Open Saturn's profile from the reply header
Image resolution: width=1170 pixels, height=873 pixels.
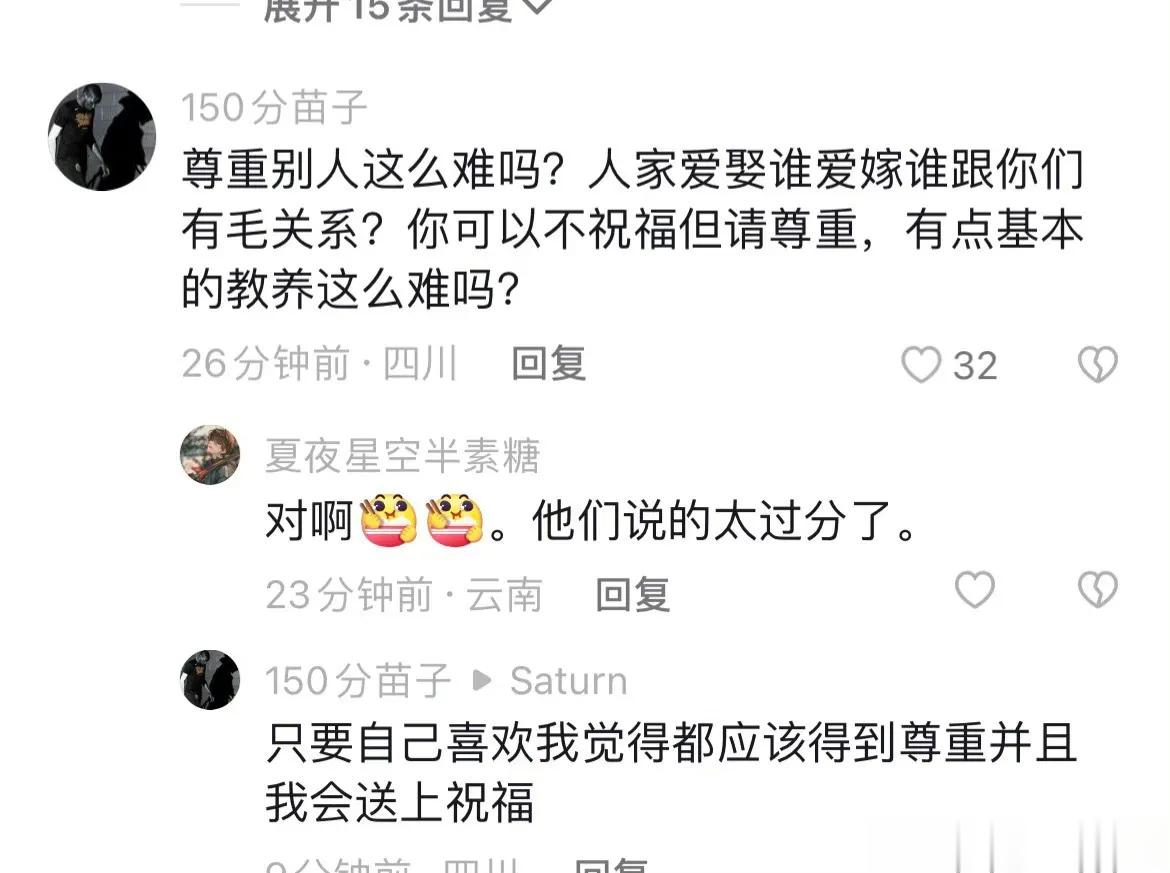pos(569,680)
